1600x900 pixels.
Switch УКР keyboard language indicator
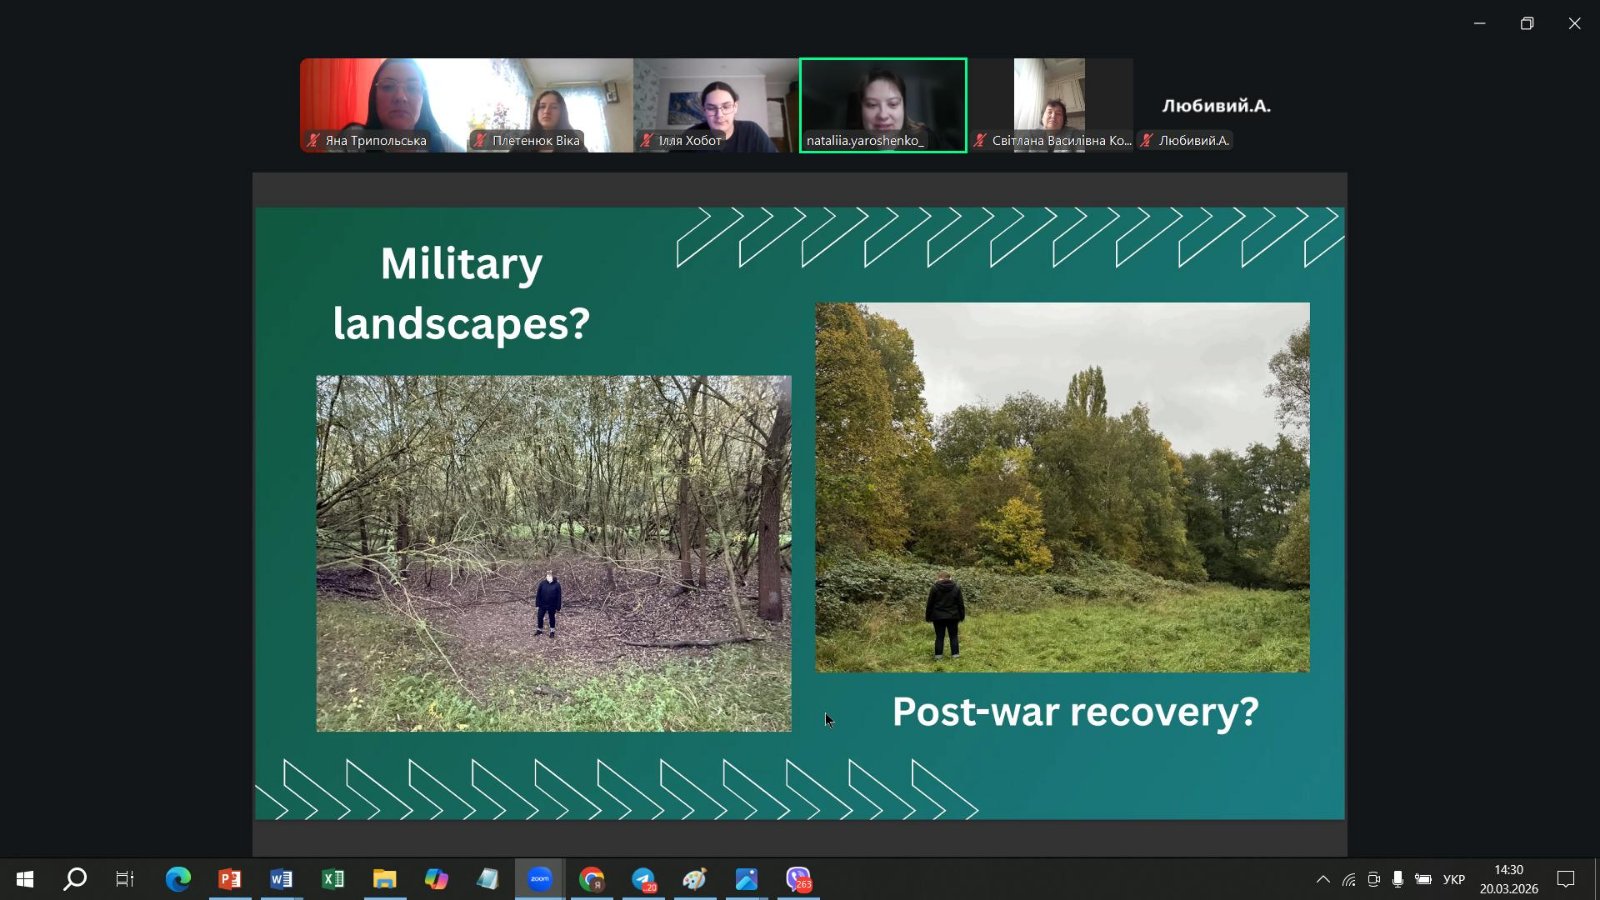[x=1453, y=880]
